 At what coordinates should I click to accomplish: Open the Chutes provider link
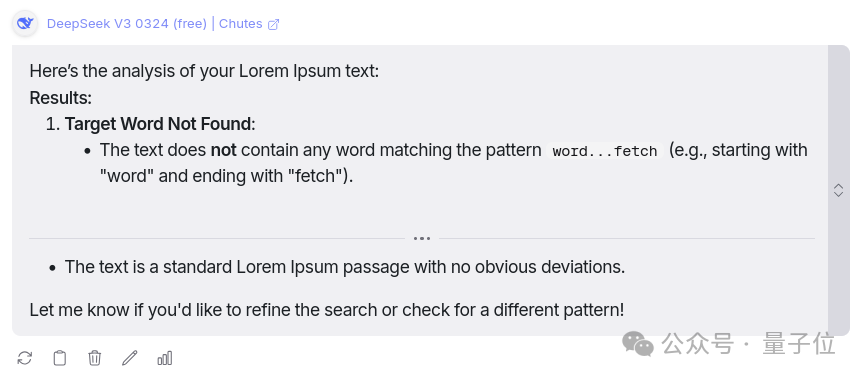pos(241,24)
